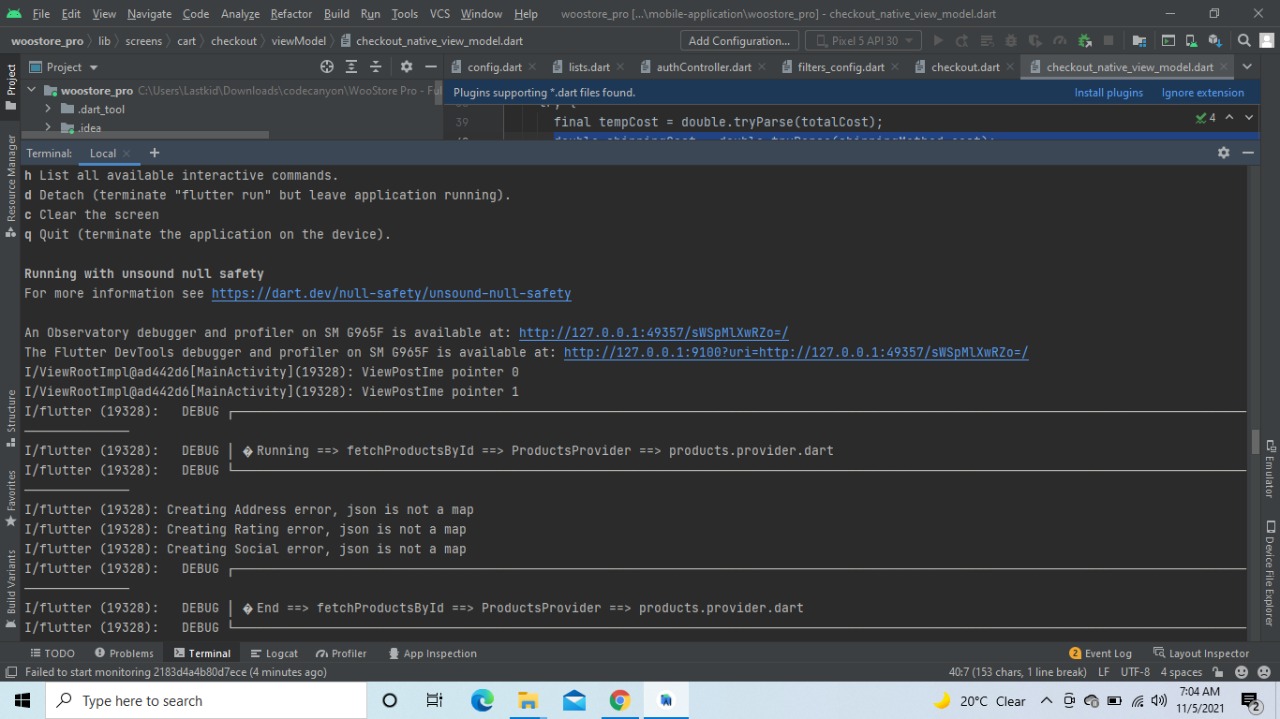This screenshot has width=1280, height=719.
Task: Click the user account avatar icon
Action: coord(1267,41)
